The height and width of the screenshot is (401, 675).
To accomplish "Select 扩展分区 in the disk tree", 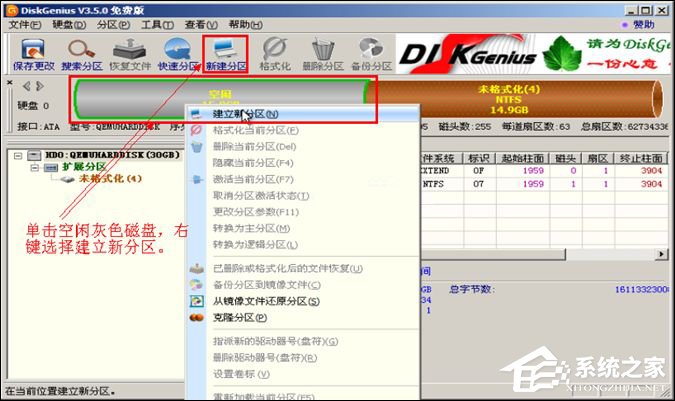I will coord(84,167).
